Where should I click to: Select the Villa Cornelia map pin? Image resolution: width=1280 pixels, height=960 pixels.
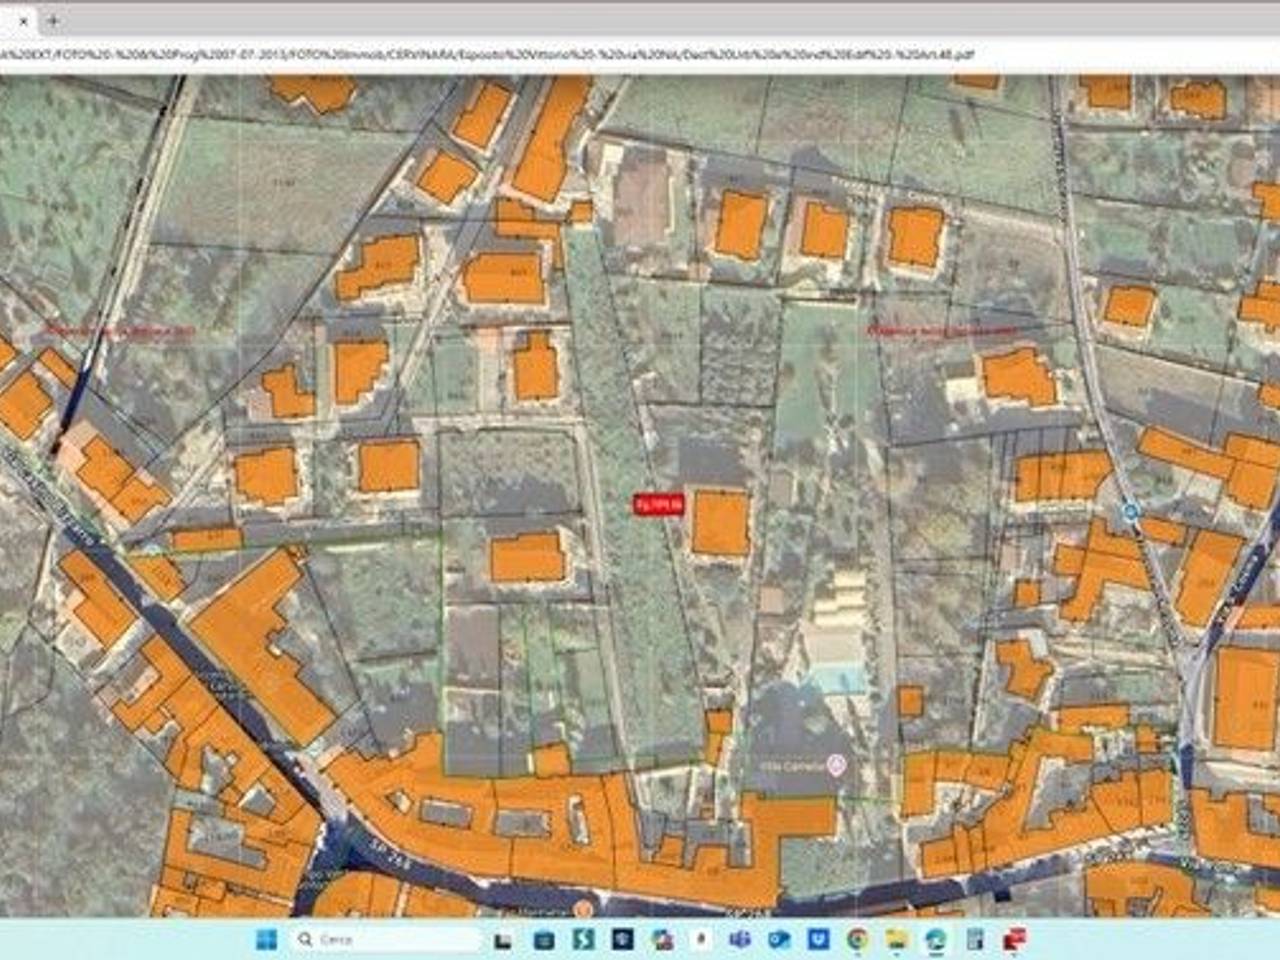click(x=838, y=766)
